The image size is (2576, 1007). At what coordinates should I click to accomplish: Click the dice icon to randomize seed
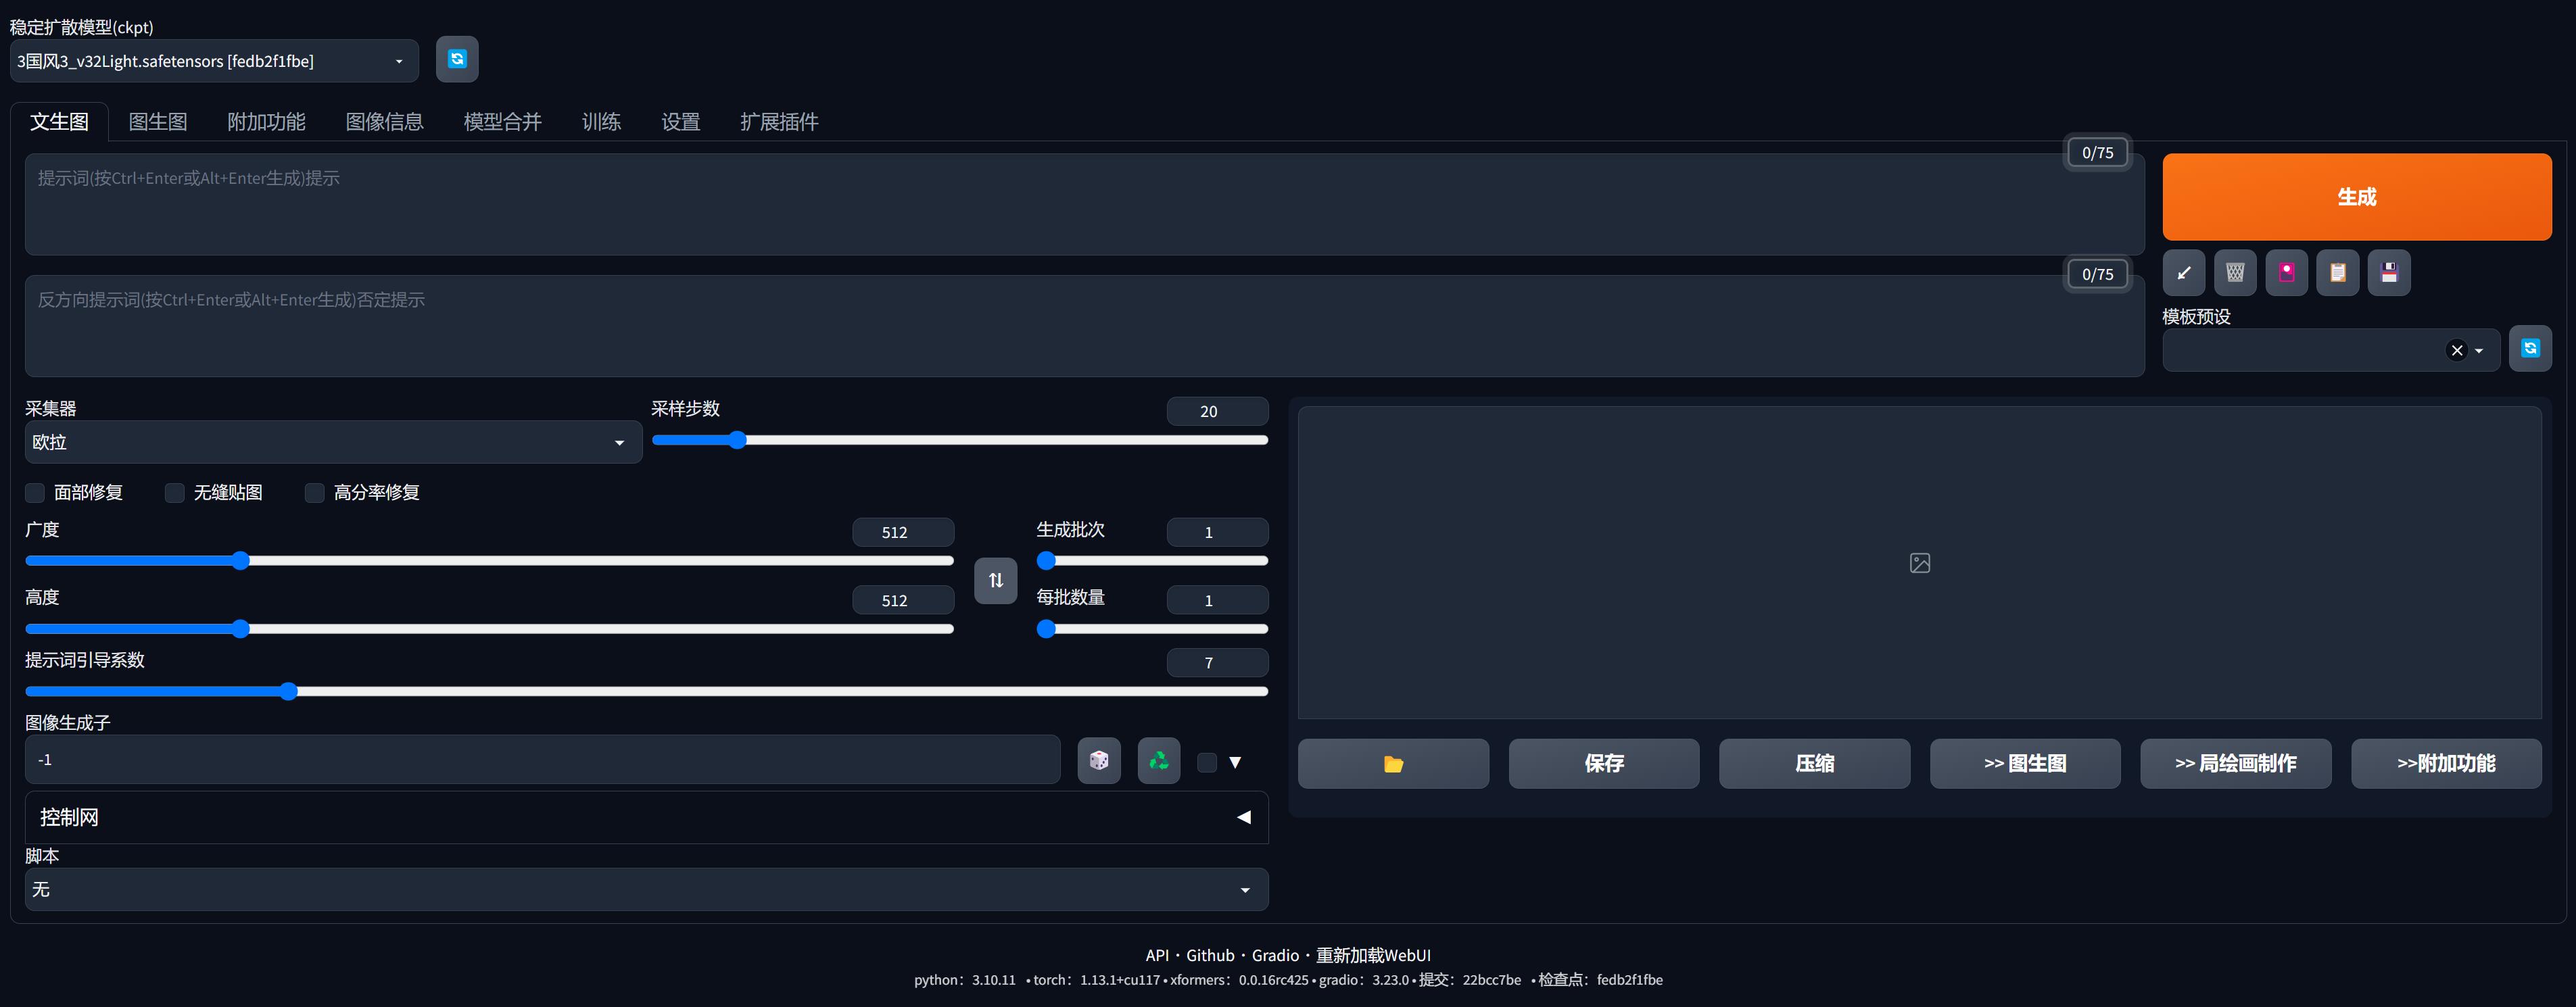coord(1098,760)
